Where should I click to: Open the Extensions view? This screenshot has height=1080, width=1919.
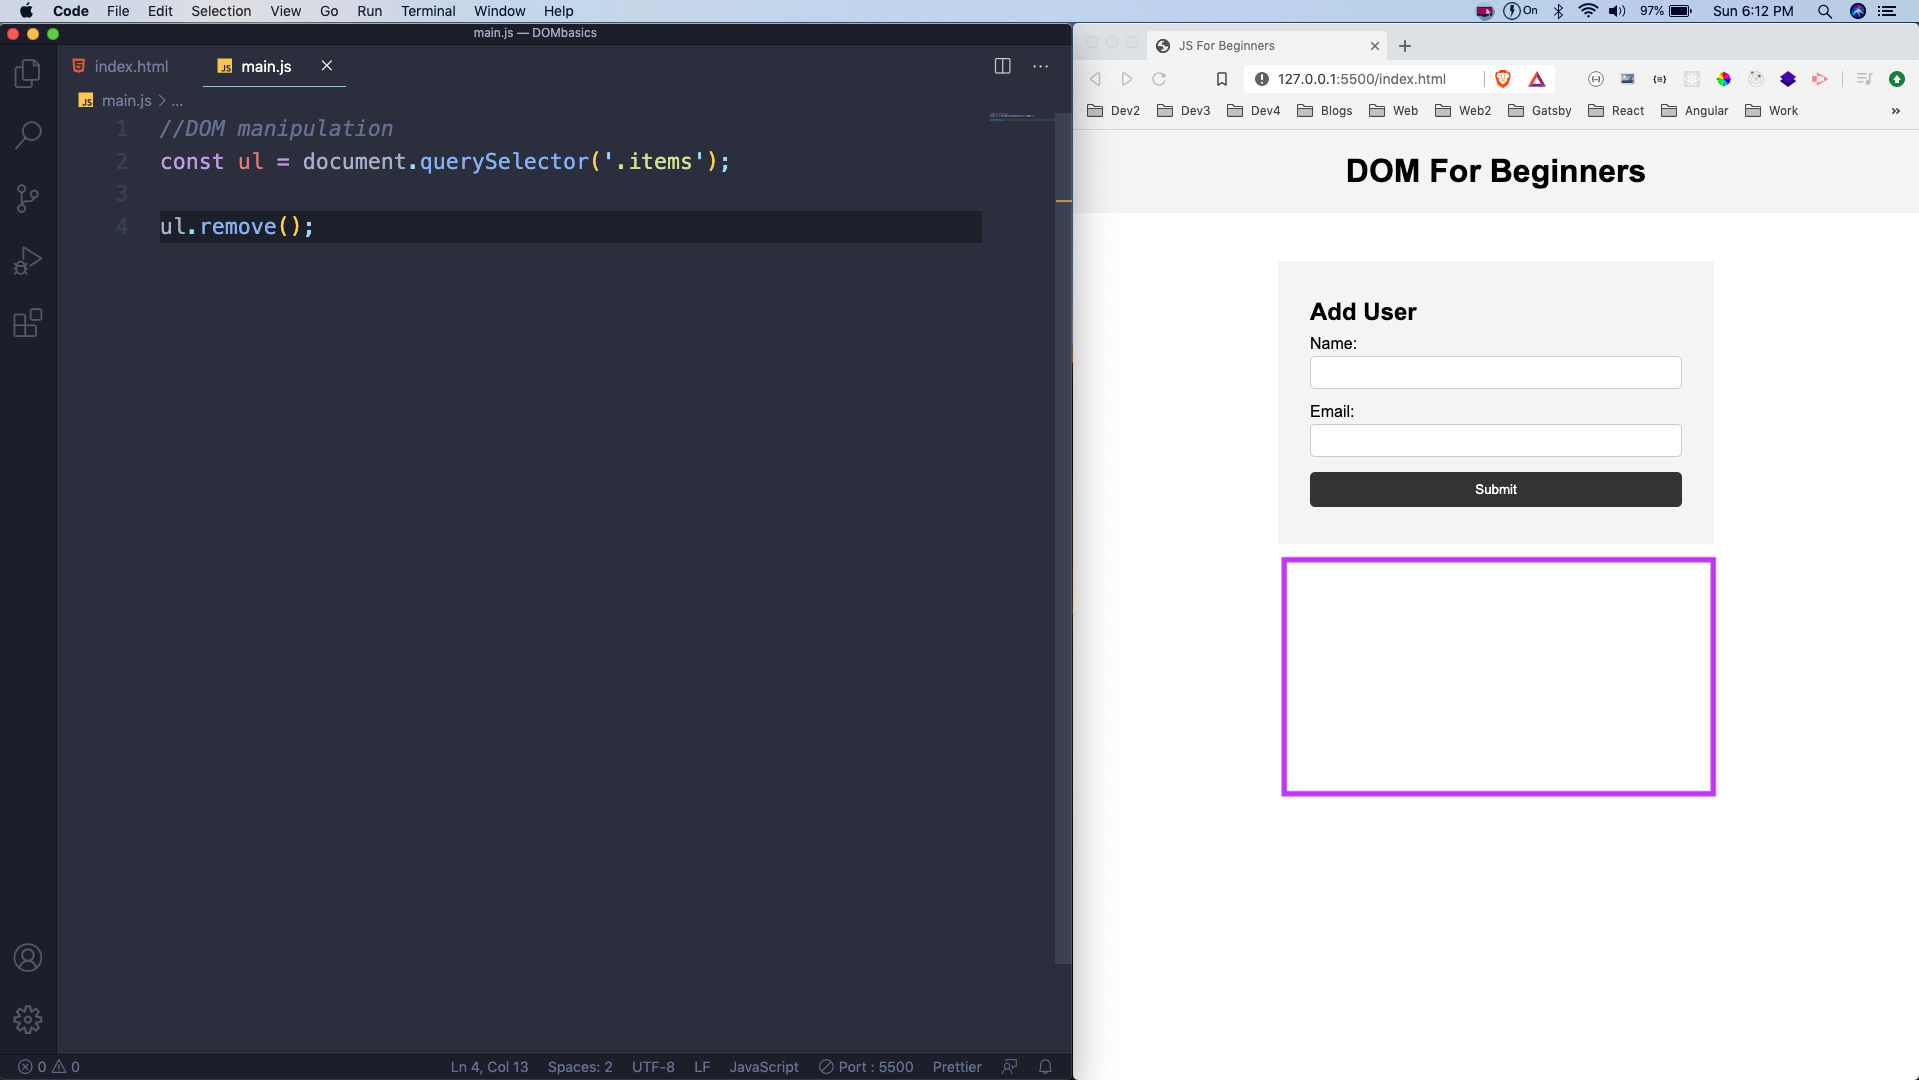pos(28,323)
